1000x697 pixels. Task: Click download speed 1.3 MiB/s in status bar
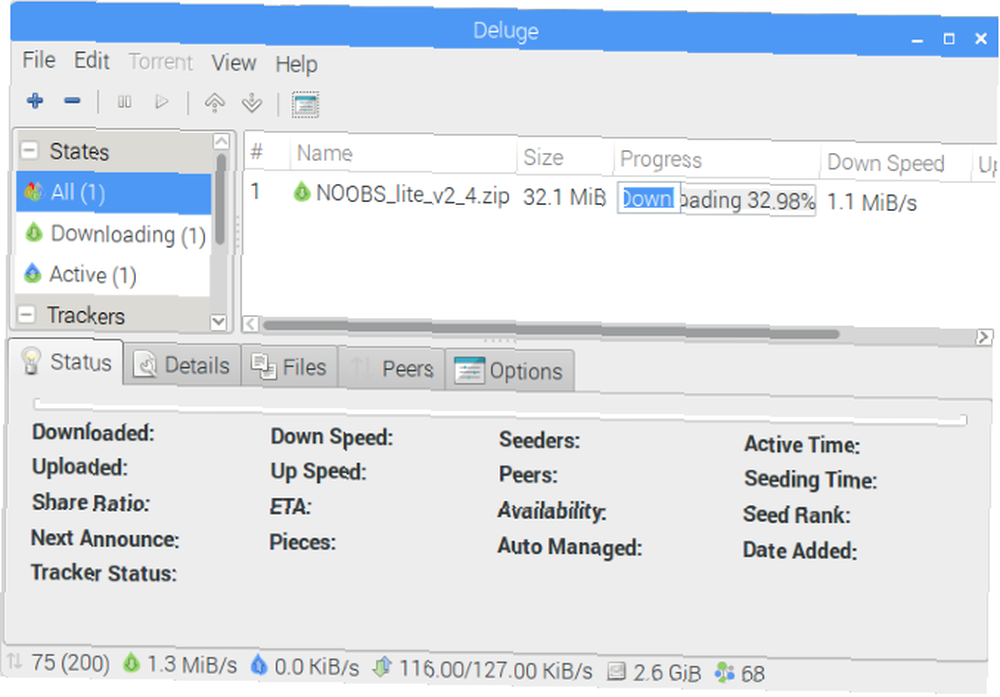pyautogui.click(x=180, y=665)
